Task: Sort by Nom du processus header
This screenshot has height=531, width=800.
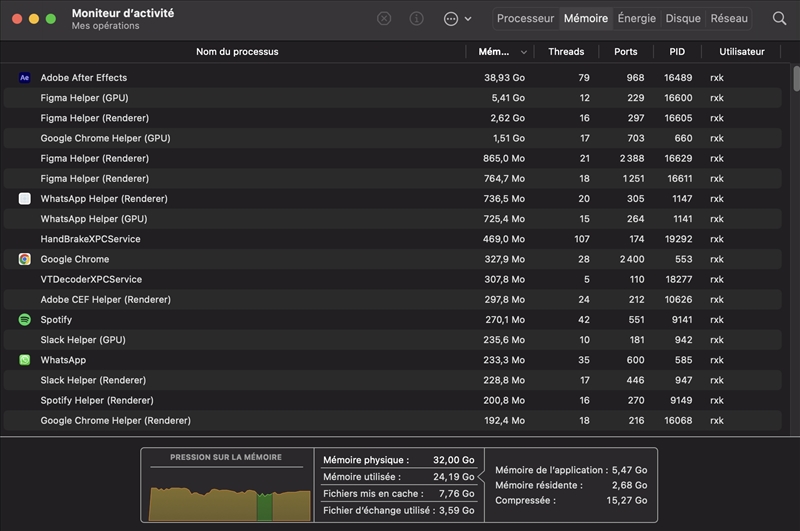Action: coord(237,52)
